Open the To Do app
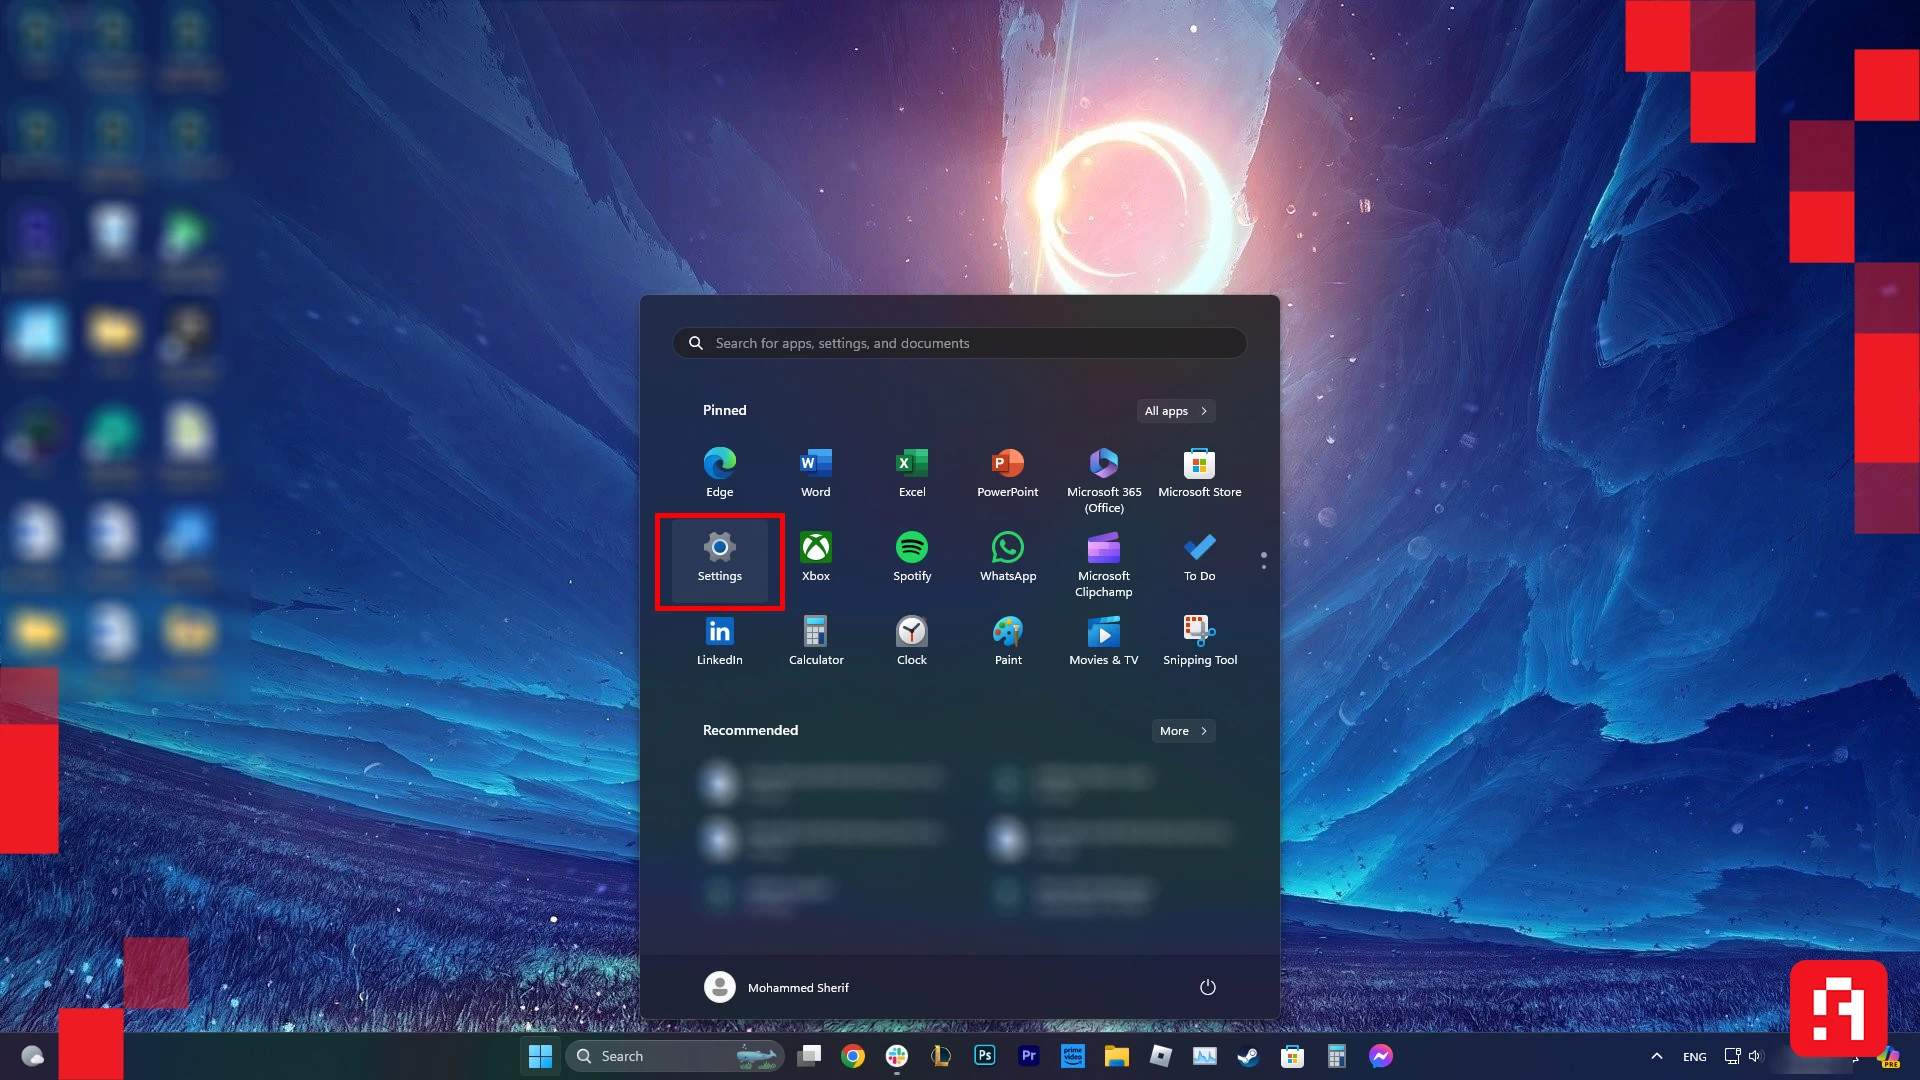The image size is (1920, 1080). tap(1200, 558)
